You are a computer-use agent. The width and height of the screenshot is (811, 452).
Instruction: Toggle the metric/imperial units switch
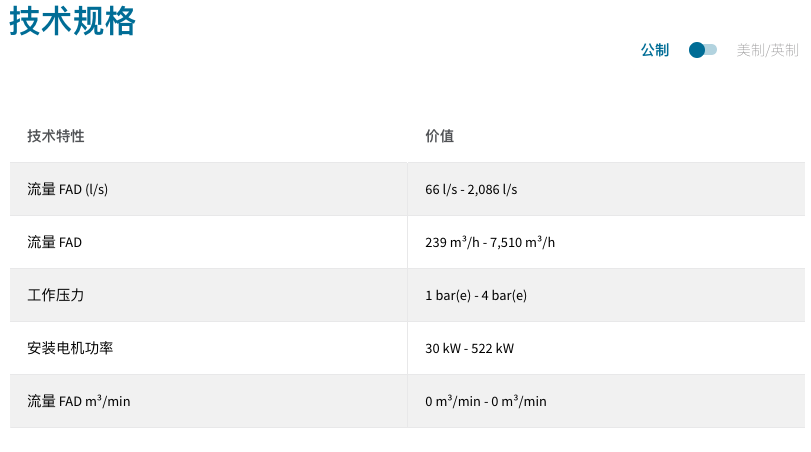(703, 50)
